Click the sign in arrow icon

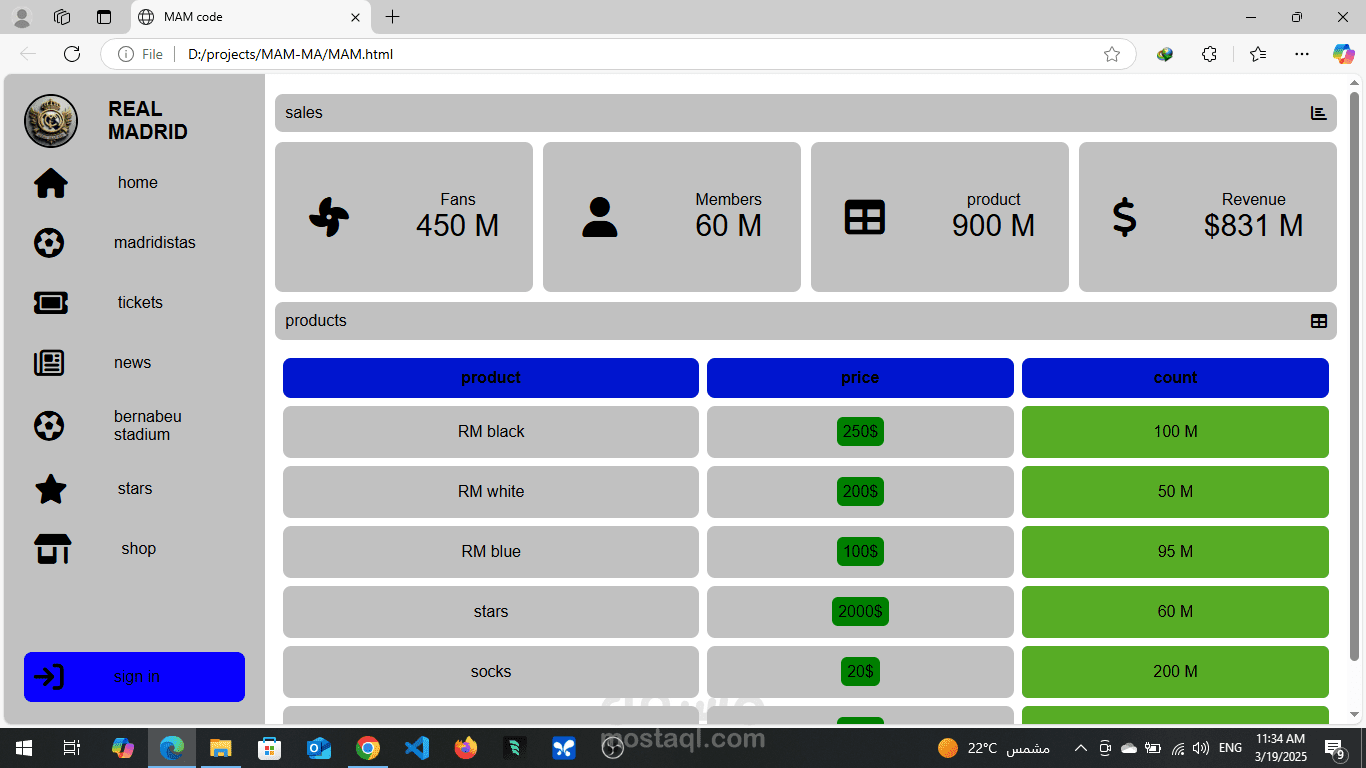tap(49, 677)
